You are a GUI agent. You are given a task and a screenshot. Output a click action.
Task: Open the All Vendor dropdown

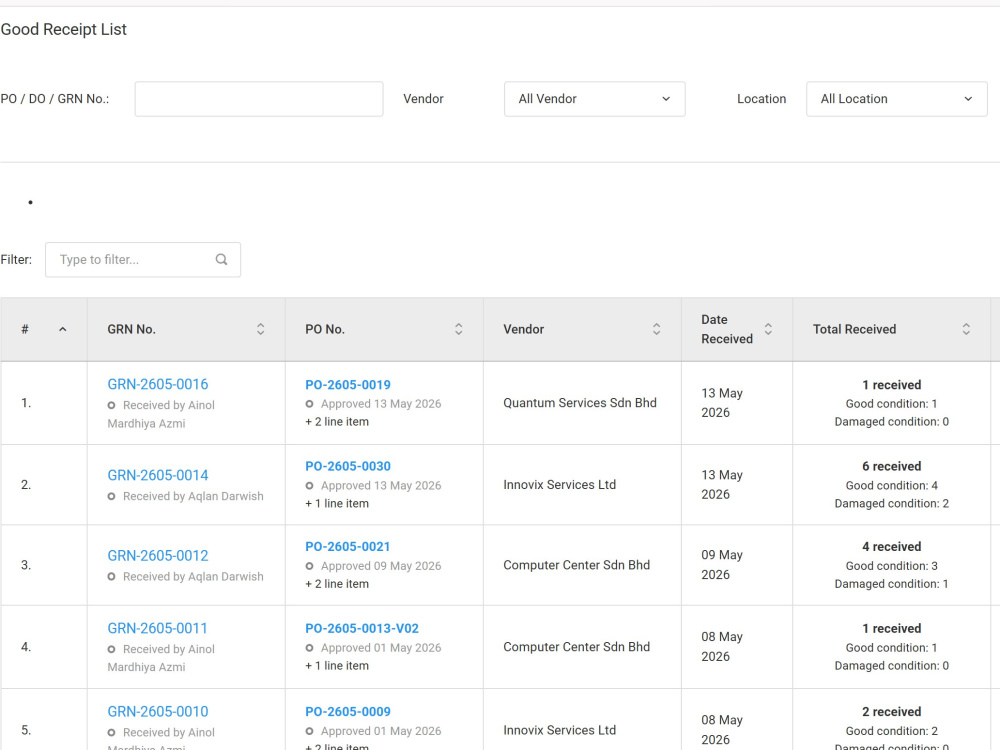click(x=594, y=99)
